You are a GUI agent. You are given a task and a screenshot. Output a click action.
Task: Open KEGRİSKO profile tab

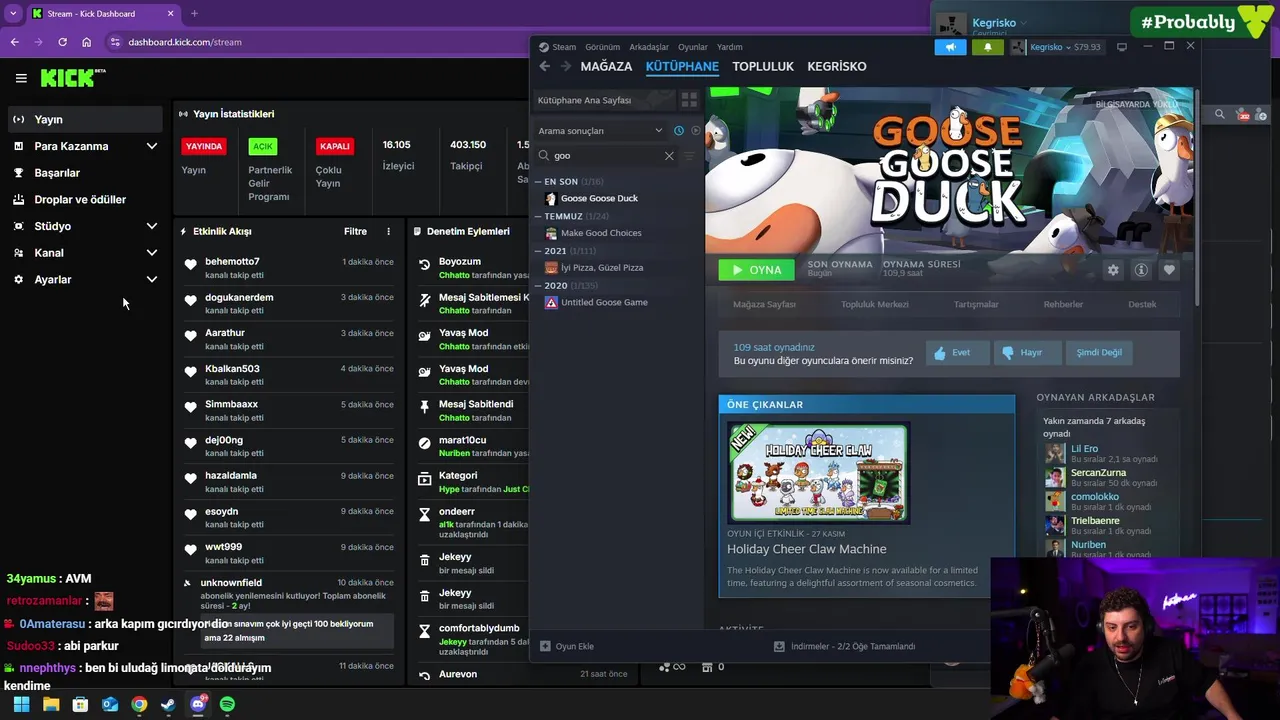[837, 66]
